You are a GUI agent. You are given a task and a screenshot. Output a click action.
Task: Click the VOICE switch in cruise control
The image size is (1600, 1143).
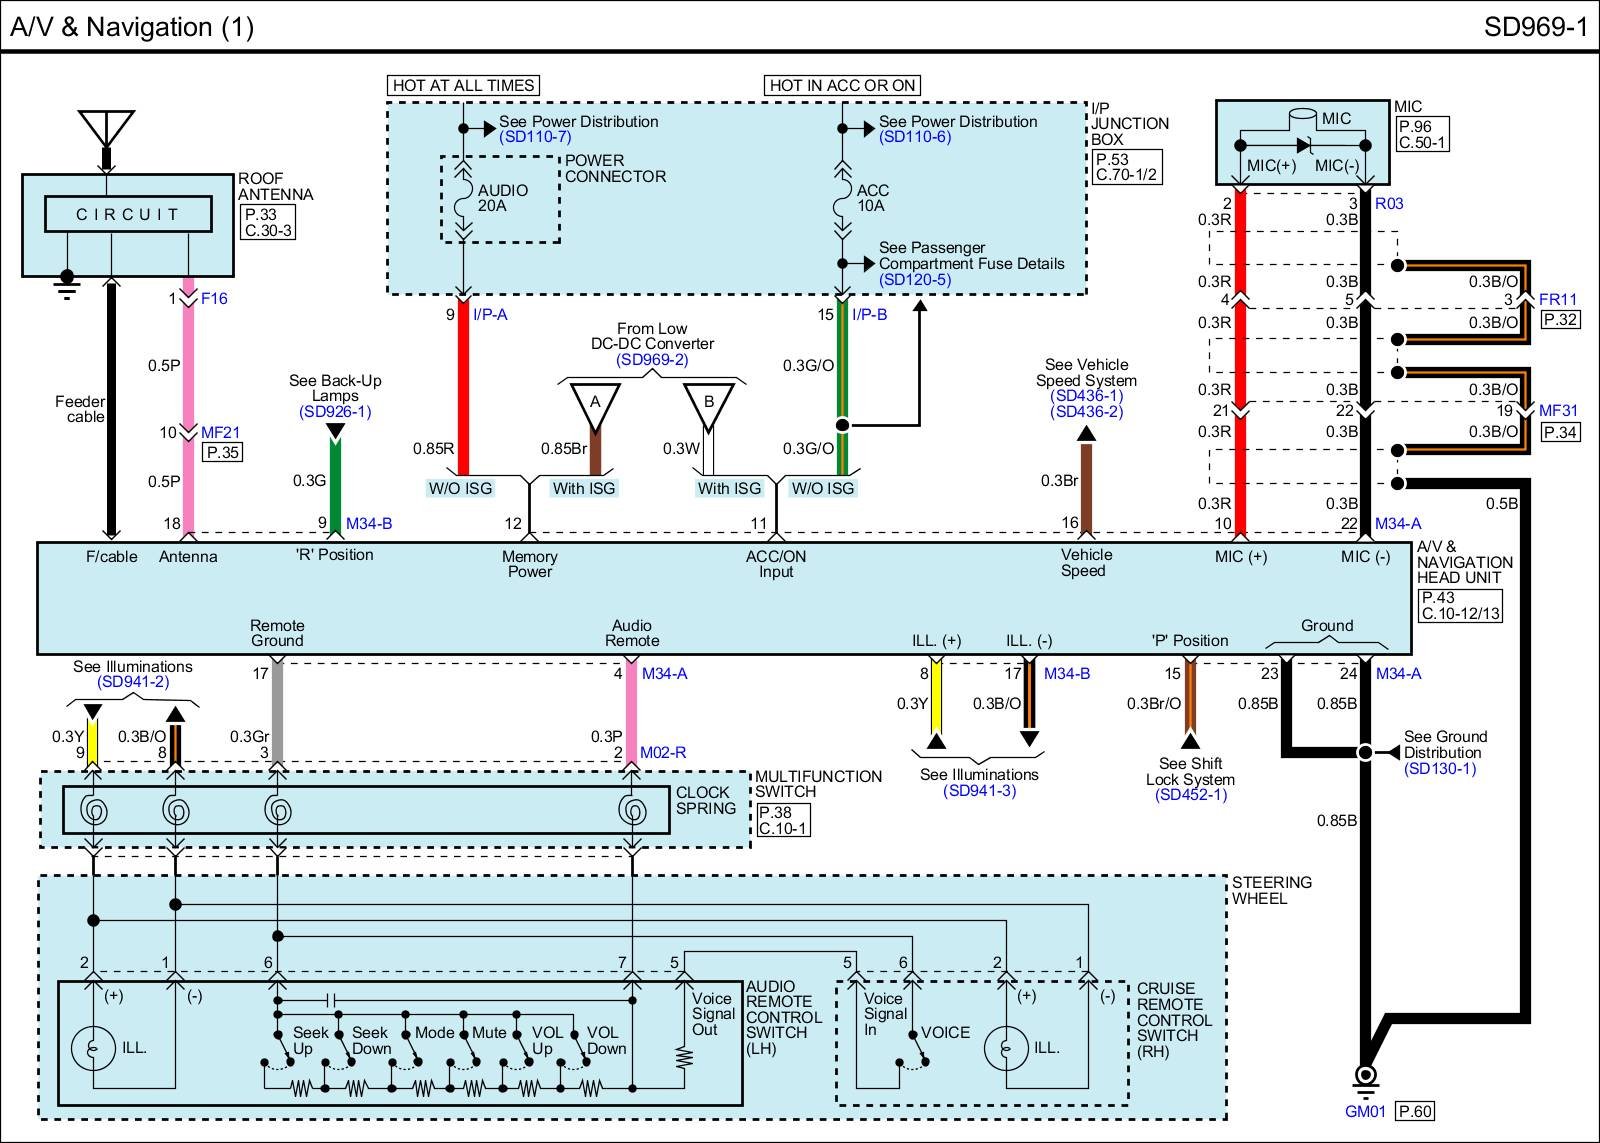[x=914, y=1050]
